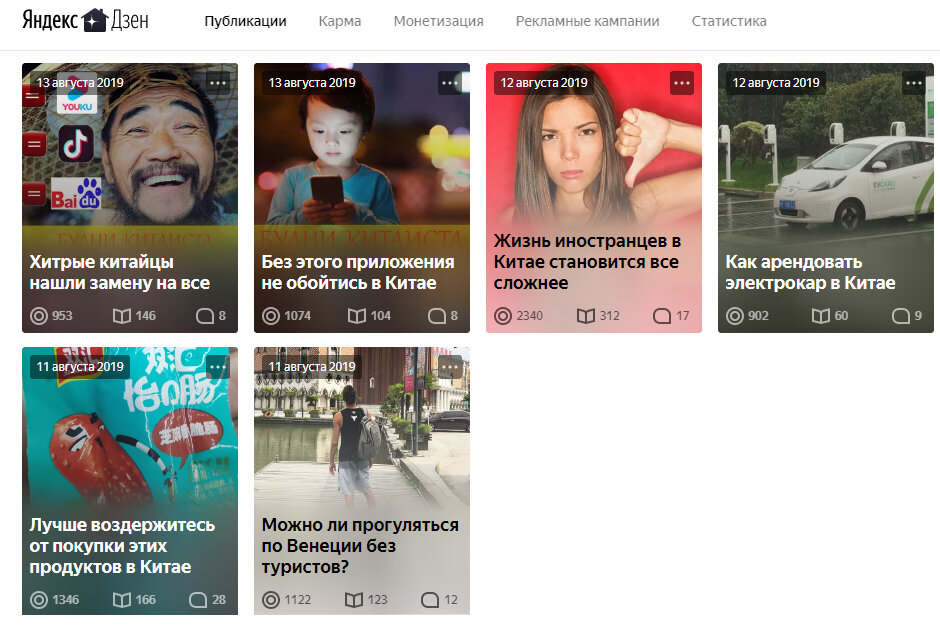The image size is (940, 640).
Task: Click comments bubble icon showing 28
Action: [198, 600]
